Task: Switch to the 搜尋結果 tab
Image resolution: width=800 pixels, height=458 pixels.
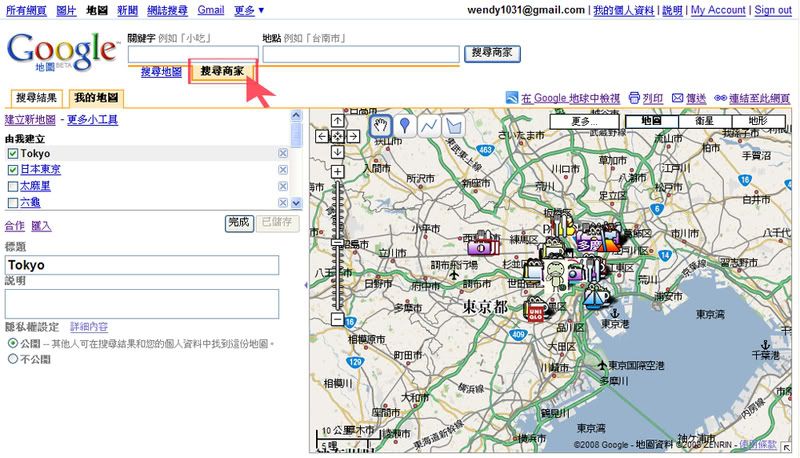Action: pos(36,98)
